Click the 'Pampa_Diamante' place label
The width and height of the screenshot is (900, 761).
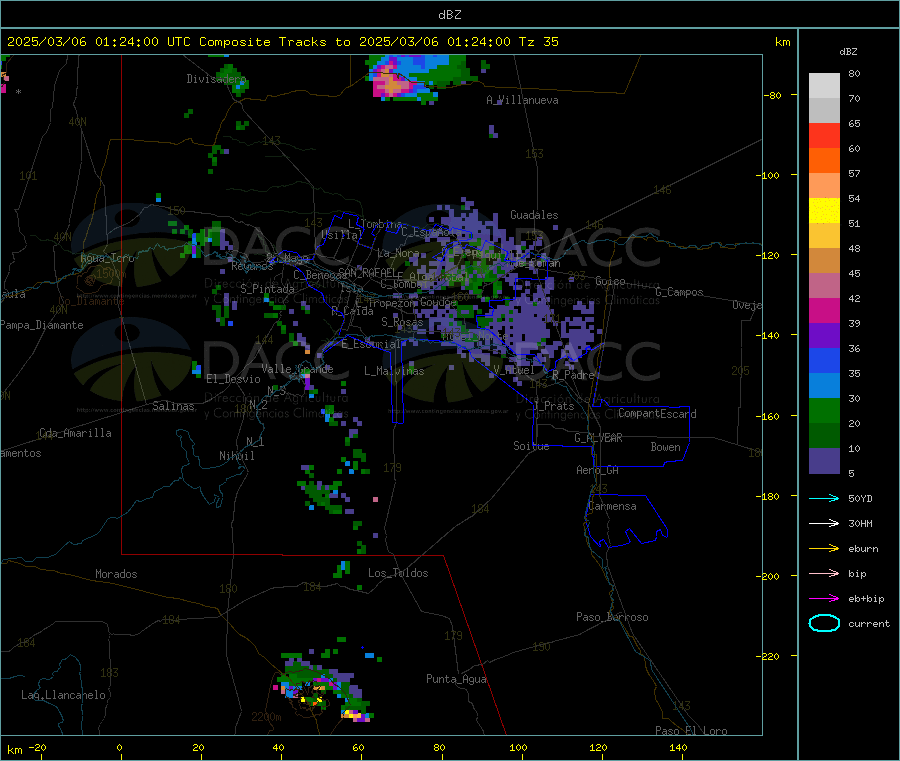pyautogui.click(x=41, y=325)
